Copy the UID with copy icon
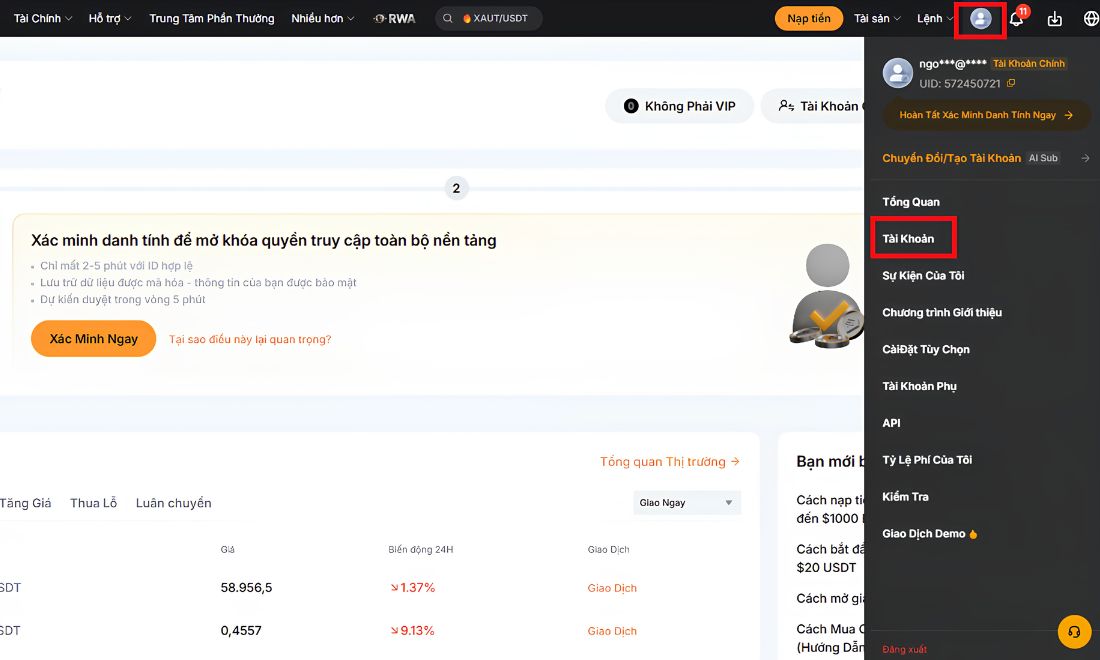 (1011, 83)
